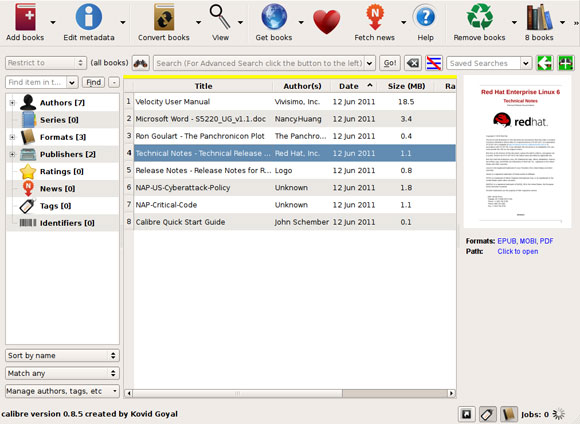Open the Restrict to dropdown
580x424 pixels.
(46, 63)
